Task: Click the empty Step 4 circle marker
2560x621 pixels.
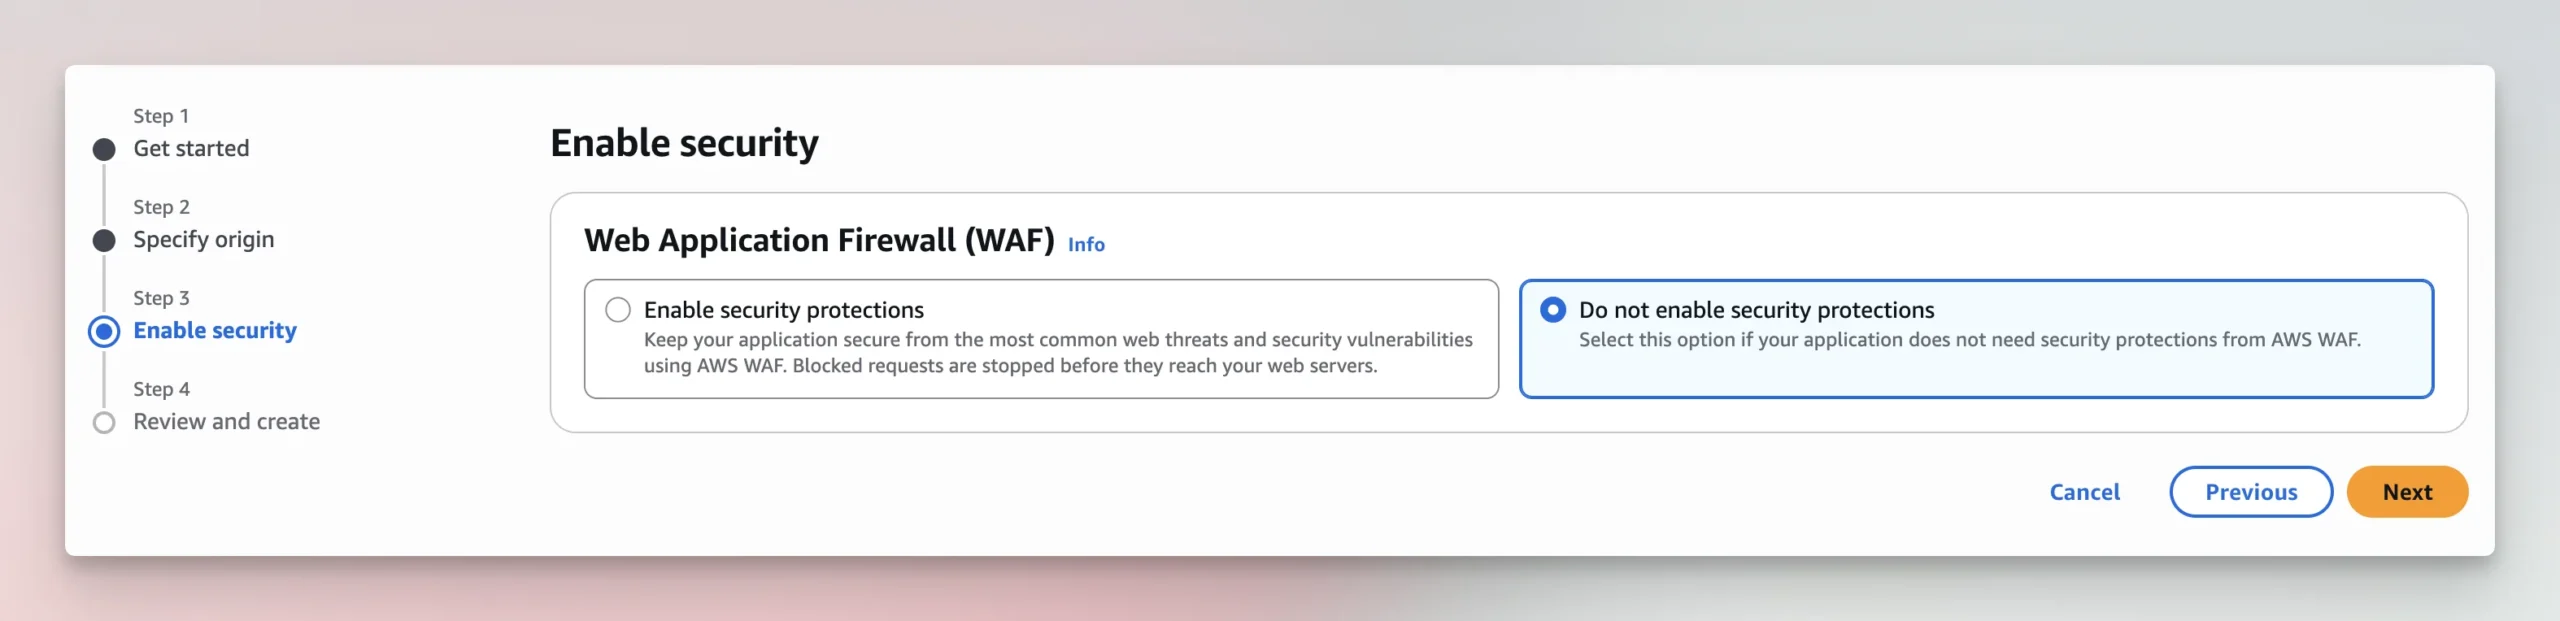Action: point(104,423)
